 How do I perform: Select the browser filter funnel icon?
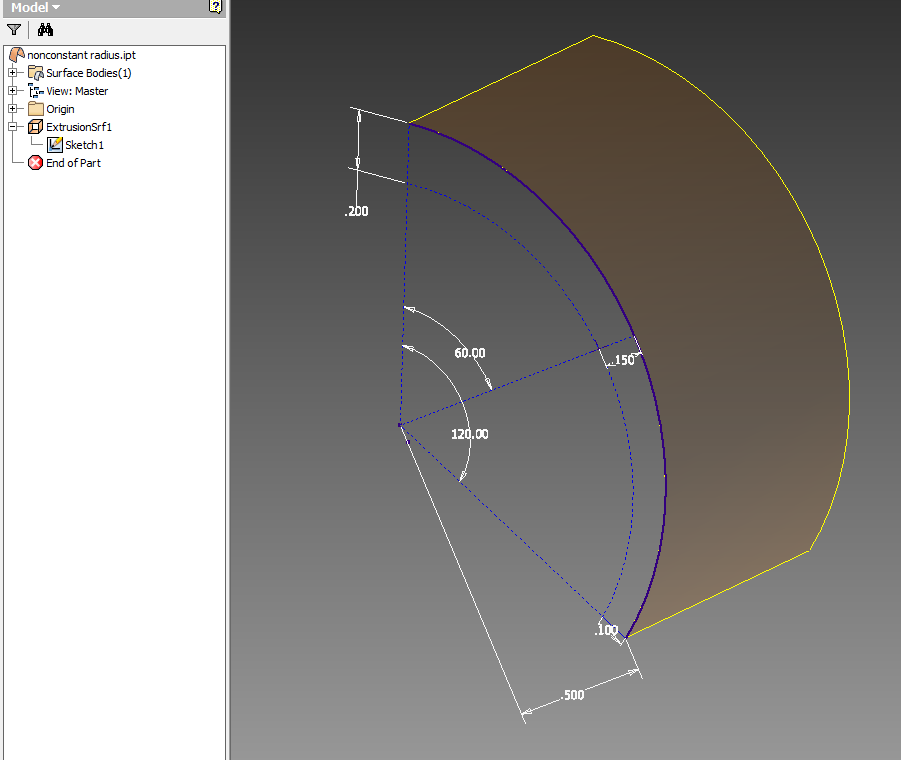click(x=14, y=29)
